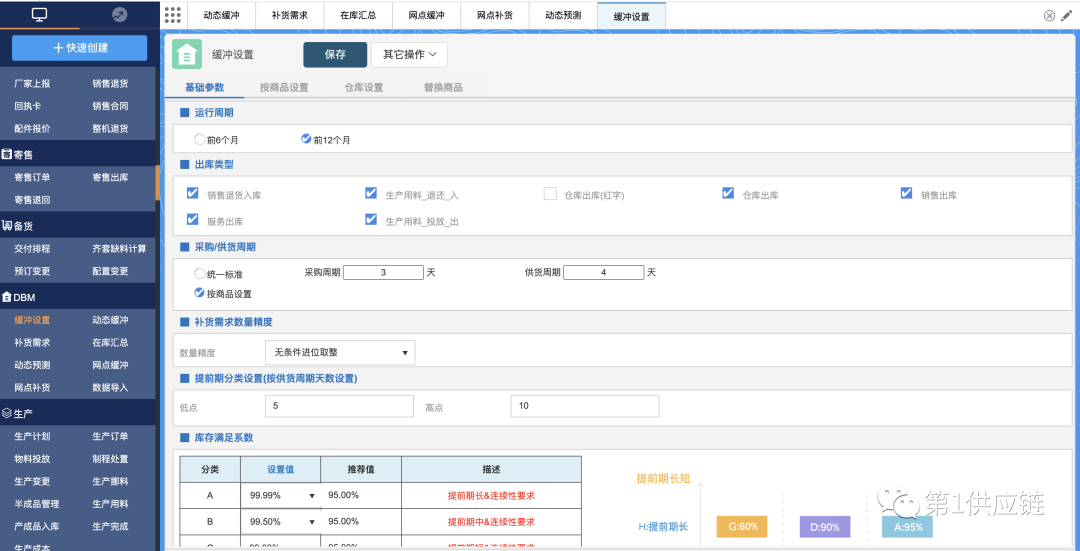Open the 动态预测 tab in top bar
The image size is (1080, 551).
563,16
